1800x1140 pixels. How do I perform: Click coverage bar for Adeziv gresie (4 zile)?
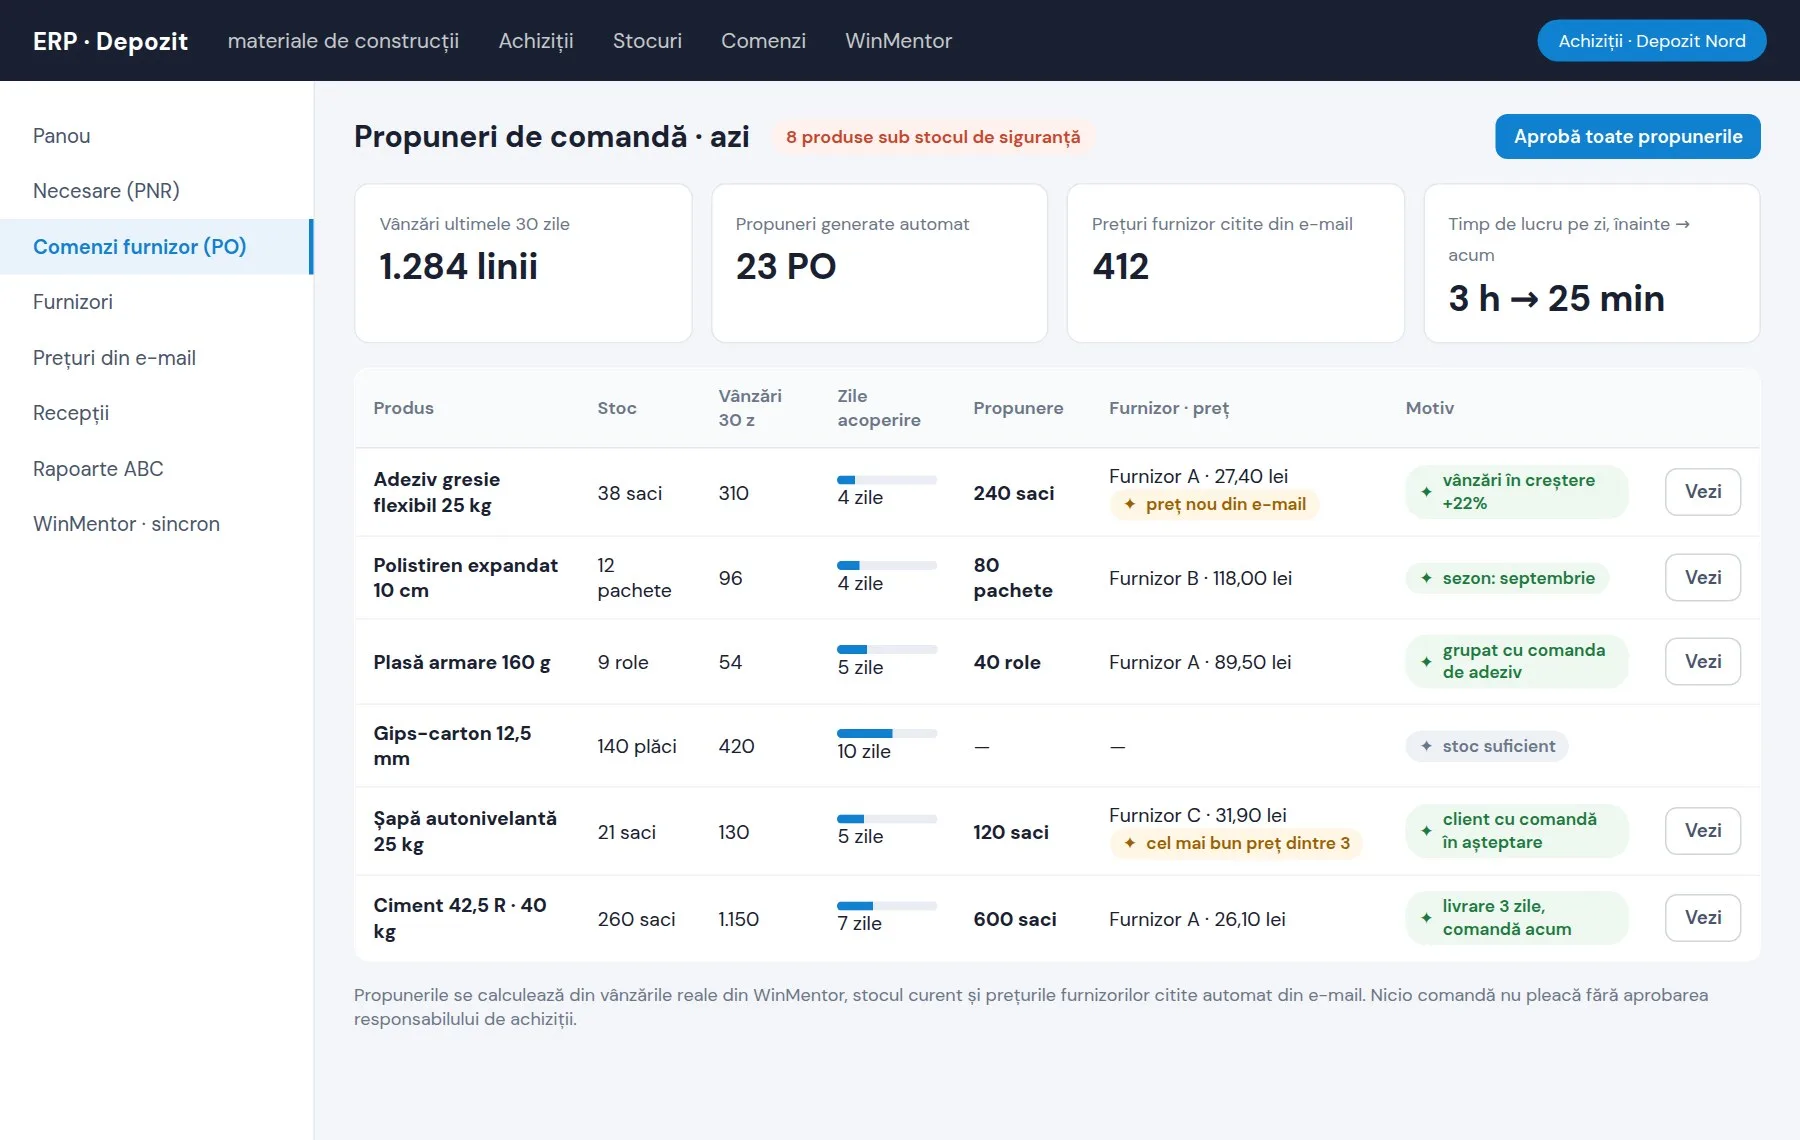[887, 480]
